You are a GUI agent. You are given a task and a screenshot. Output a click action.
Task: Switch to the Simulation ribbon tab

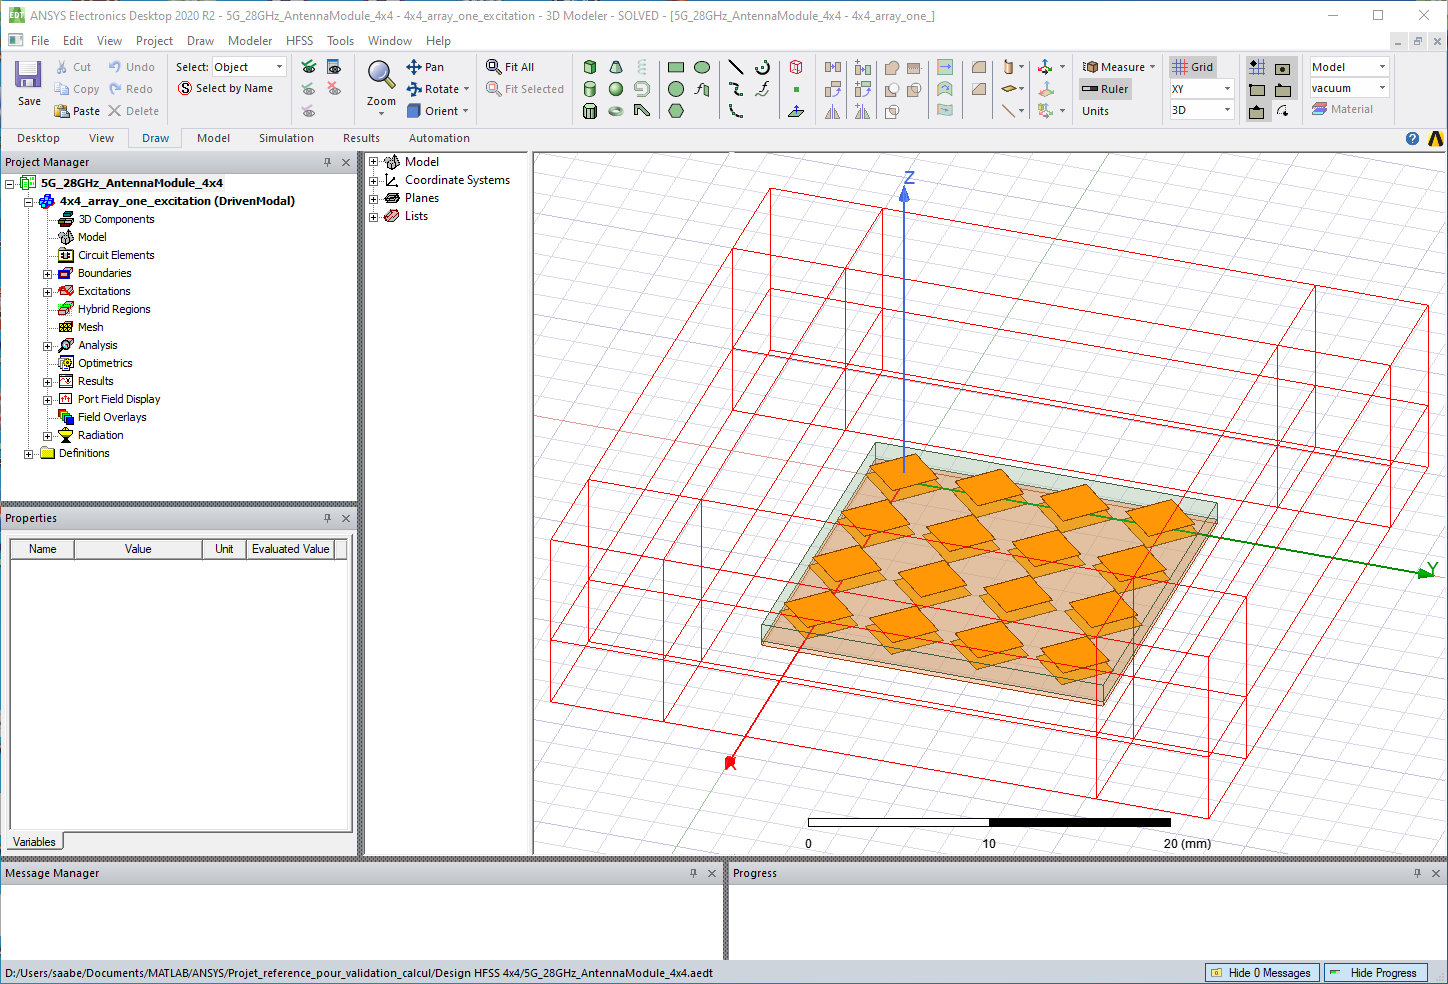[286, 138]
